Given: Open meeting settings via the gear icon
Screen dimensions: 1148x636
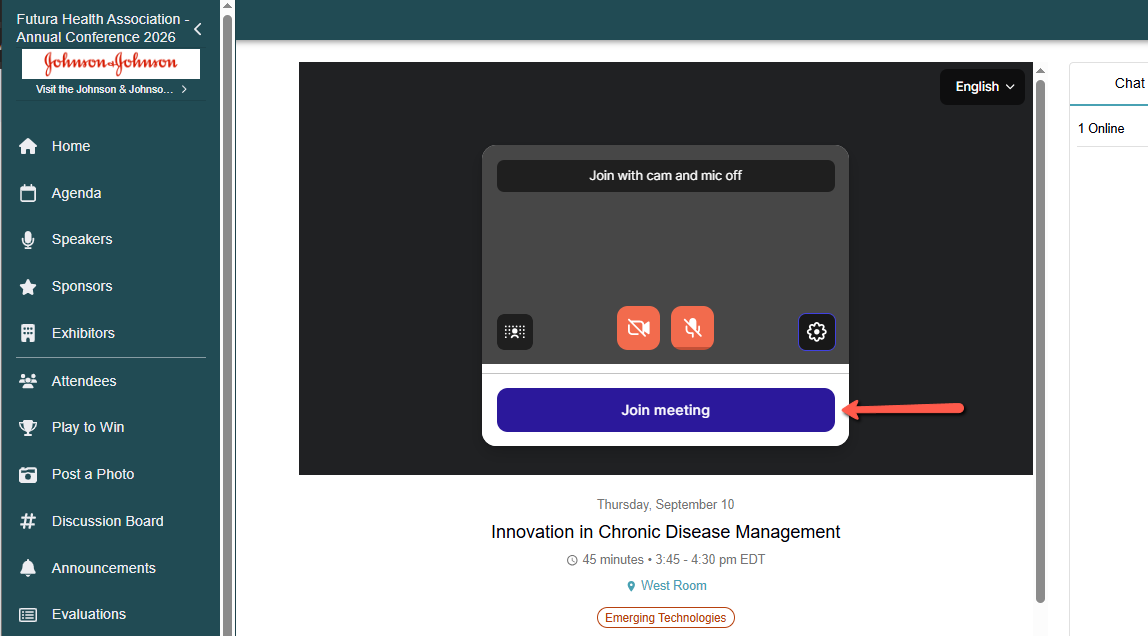Looking at the screenshot, I should 816,331.
